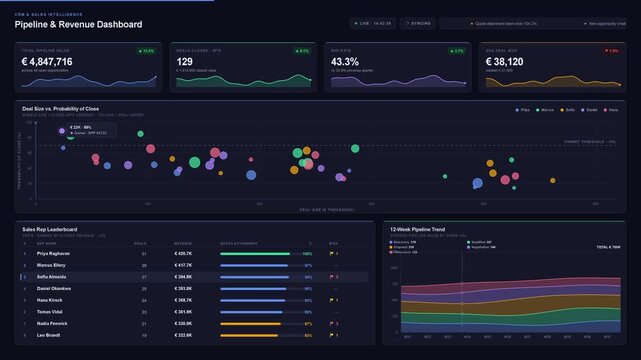
Task: Sort the leaderboard by the Rep Name column
Action: pyautogui.click(x=46, y=244)
